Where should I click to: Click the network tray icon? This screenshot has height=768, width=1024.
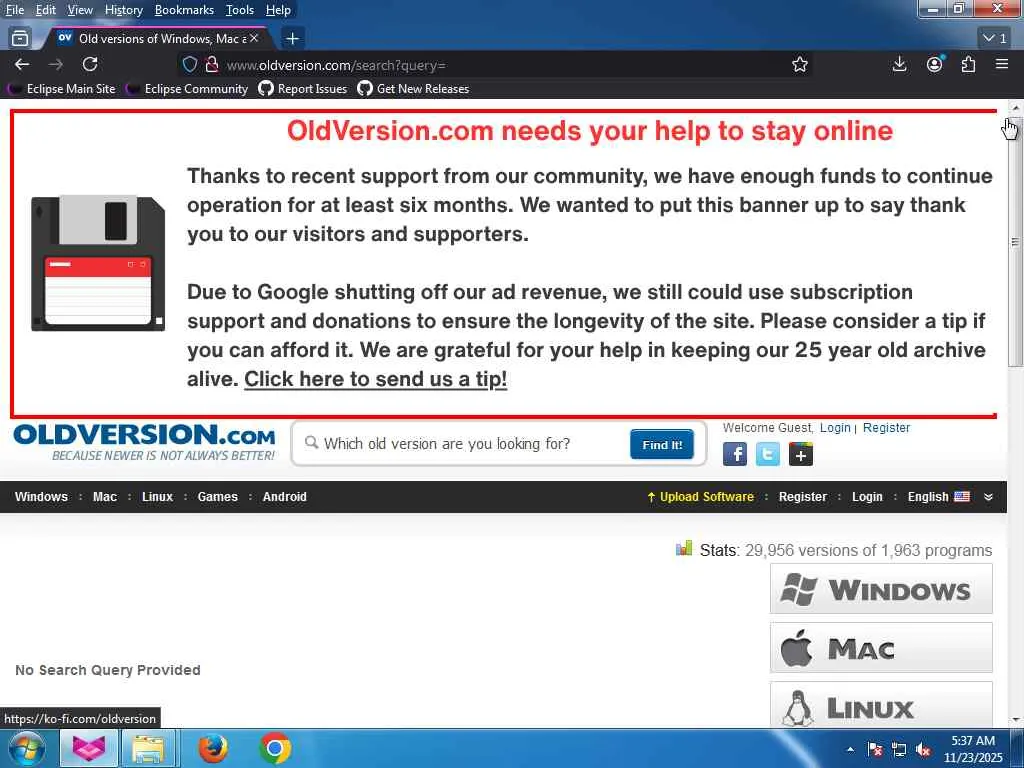tap(899, 750)
